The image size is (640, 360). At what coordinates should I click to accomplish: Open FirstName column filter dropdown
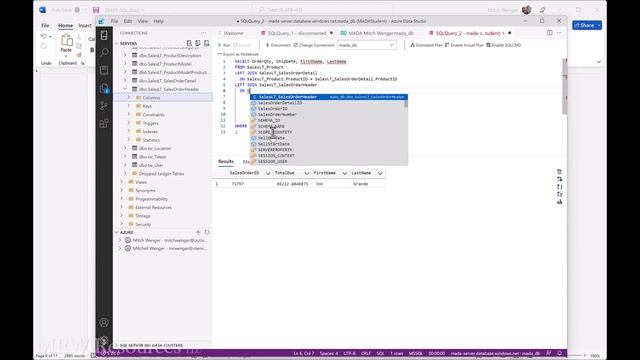(344, 173)
